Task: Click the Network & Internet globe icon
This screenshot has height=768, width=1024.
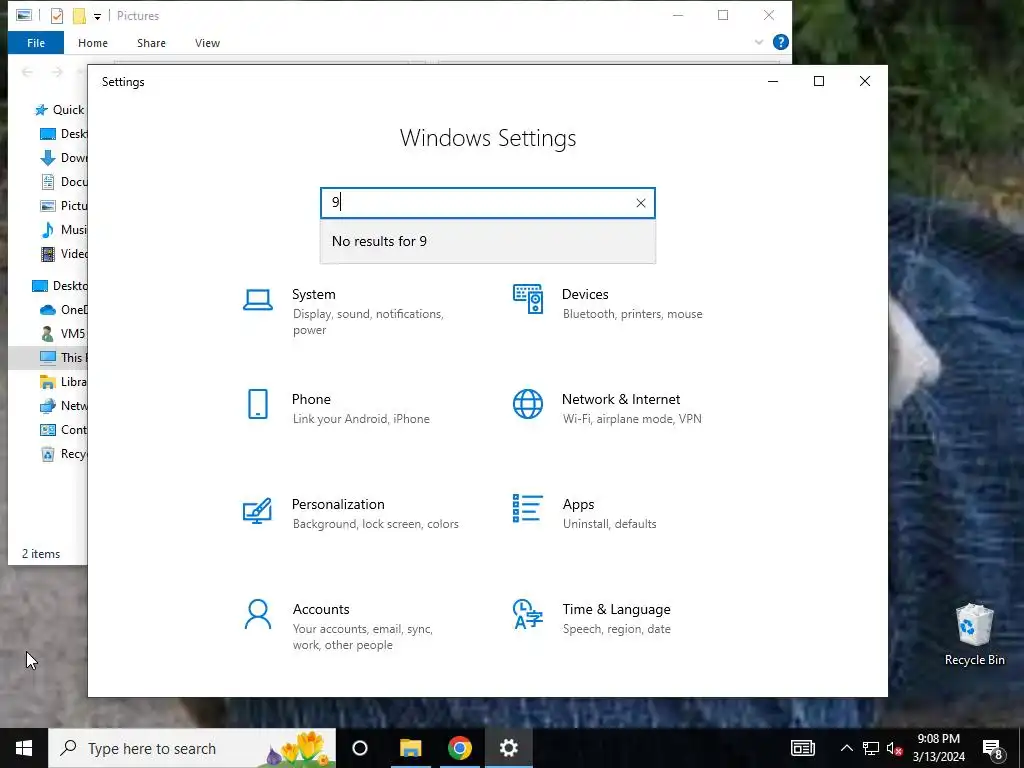Action: pyautogui.click(x=528, y=404)
